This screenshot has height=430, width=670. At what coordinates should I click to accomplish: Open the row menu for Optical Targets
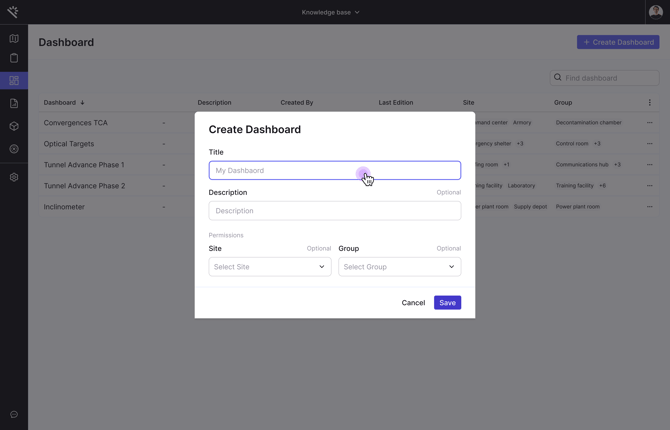[649, 144]
